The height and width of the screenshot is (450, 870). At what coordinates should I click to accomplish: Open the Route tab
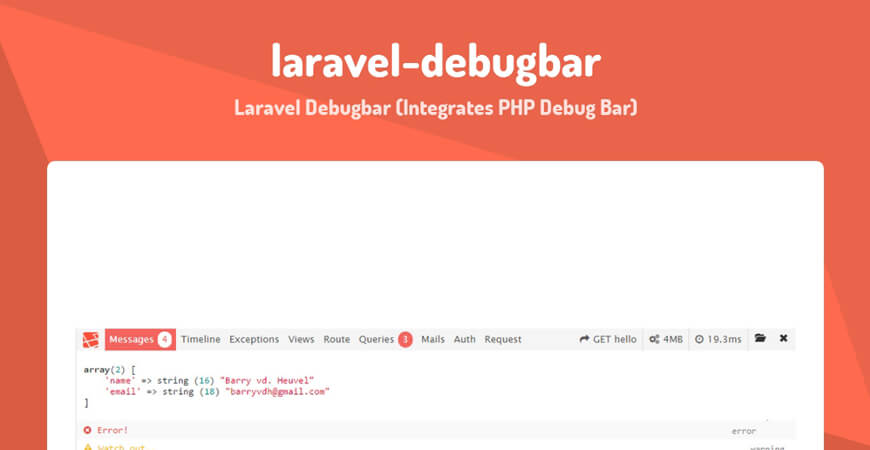click(337, 340)
